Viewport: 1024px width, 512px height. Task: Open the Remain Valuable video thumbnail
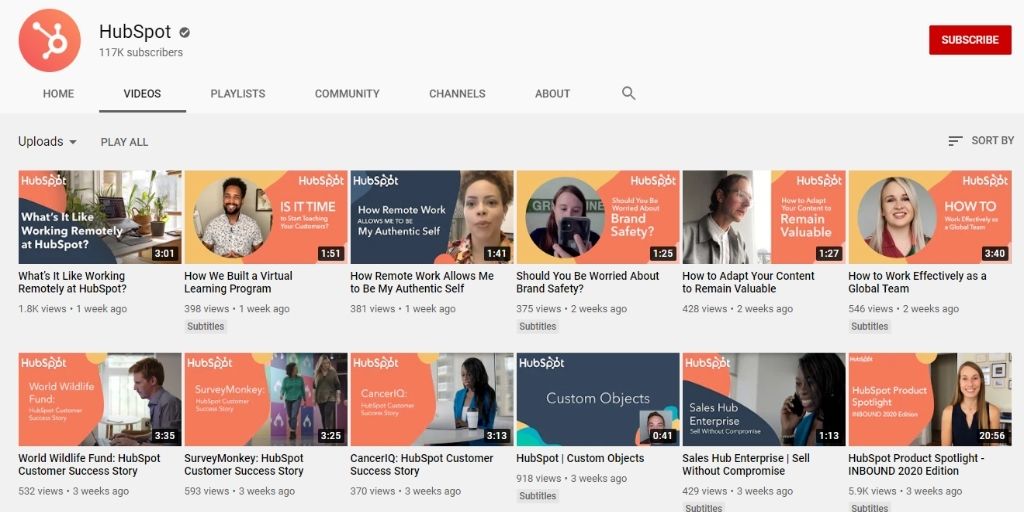pos(764,217)
